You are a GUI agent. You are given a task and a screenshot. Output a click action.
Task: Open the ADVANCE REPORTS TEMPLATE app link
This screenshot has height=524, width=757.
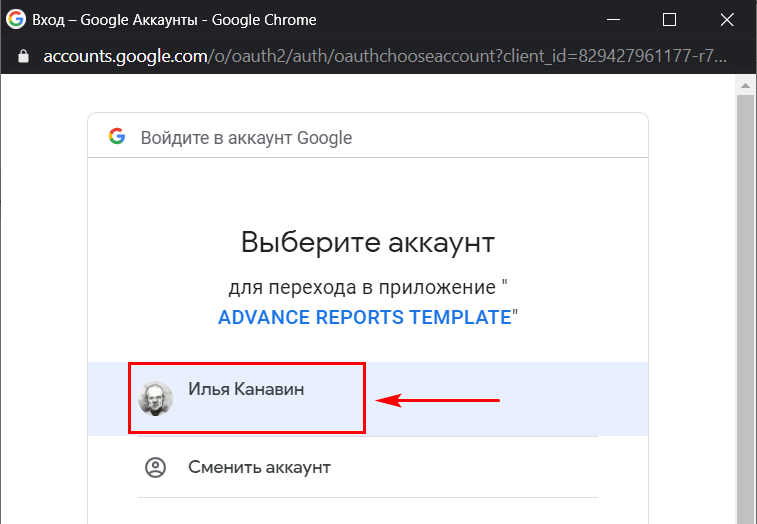pos(364,317)
